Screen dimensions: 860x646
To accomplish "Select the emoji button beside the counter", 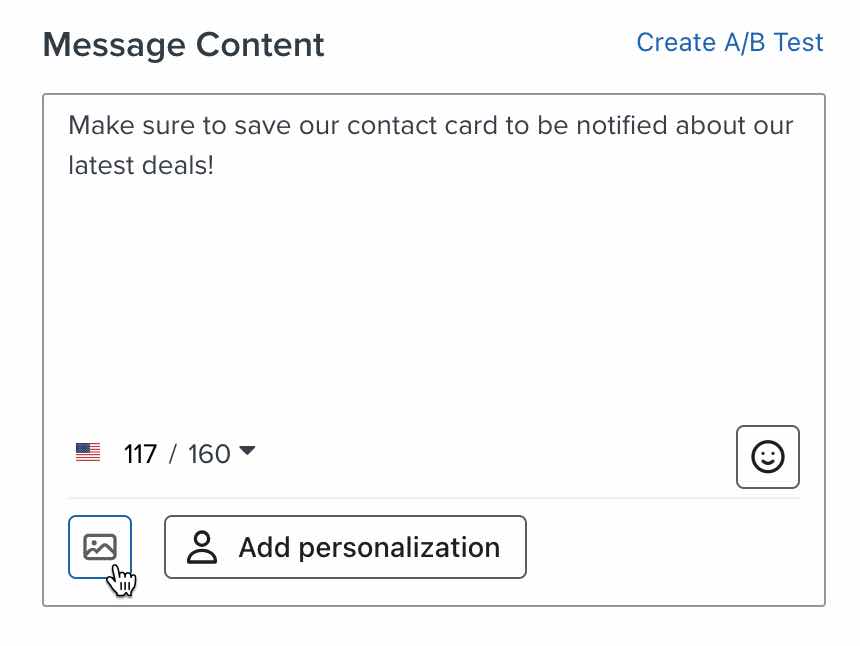I will pos(767,457).
